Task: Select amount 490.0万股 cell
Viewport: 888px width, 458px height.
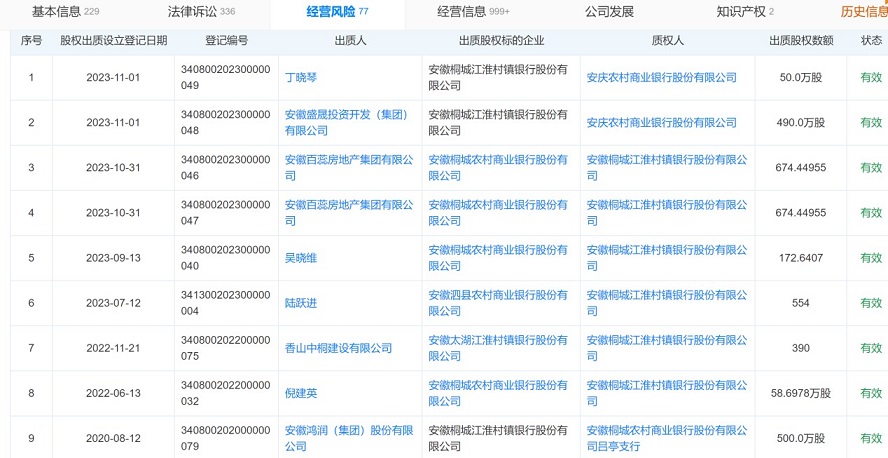Action: point(801,123)
